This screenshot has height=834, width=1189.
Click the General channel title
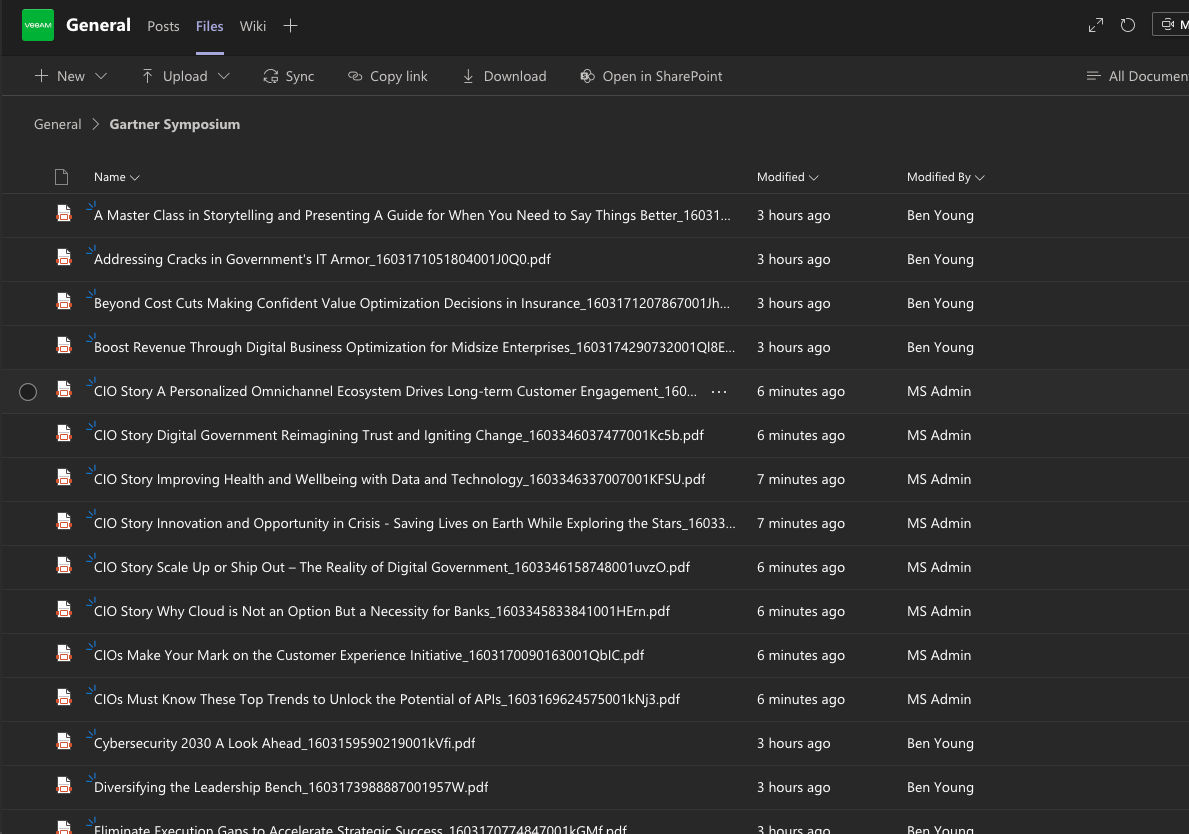coord(99,25)
